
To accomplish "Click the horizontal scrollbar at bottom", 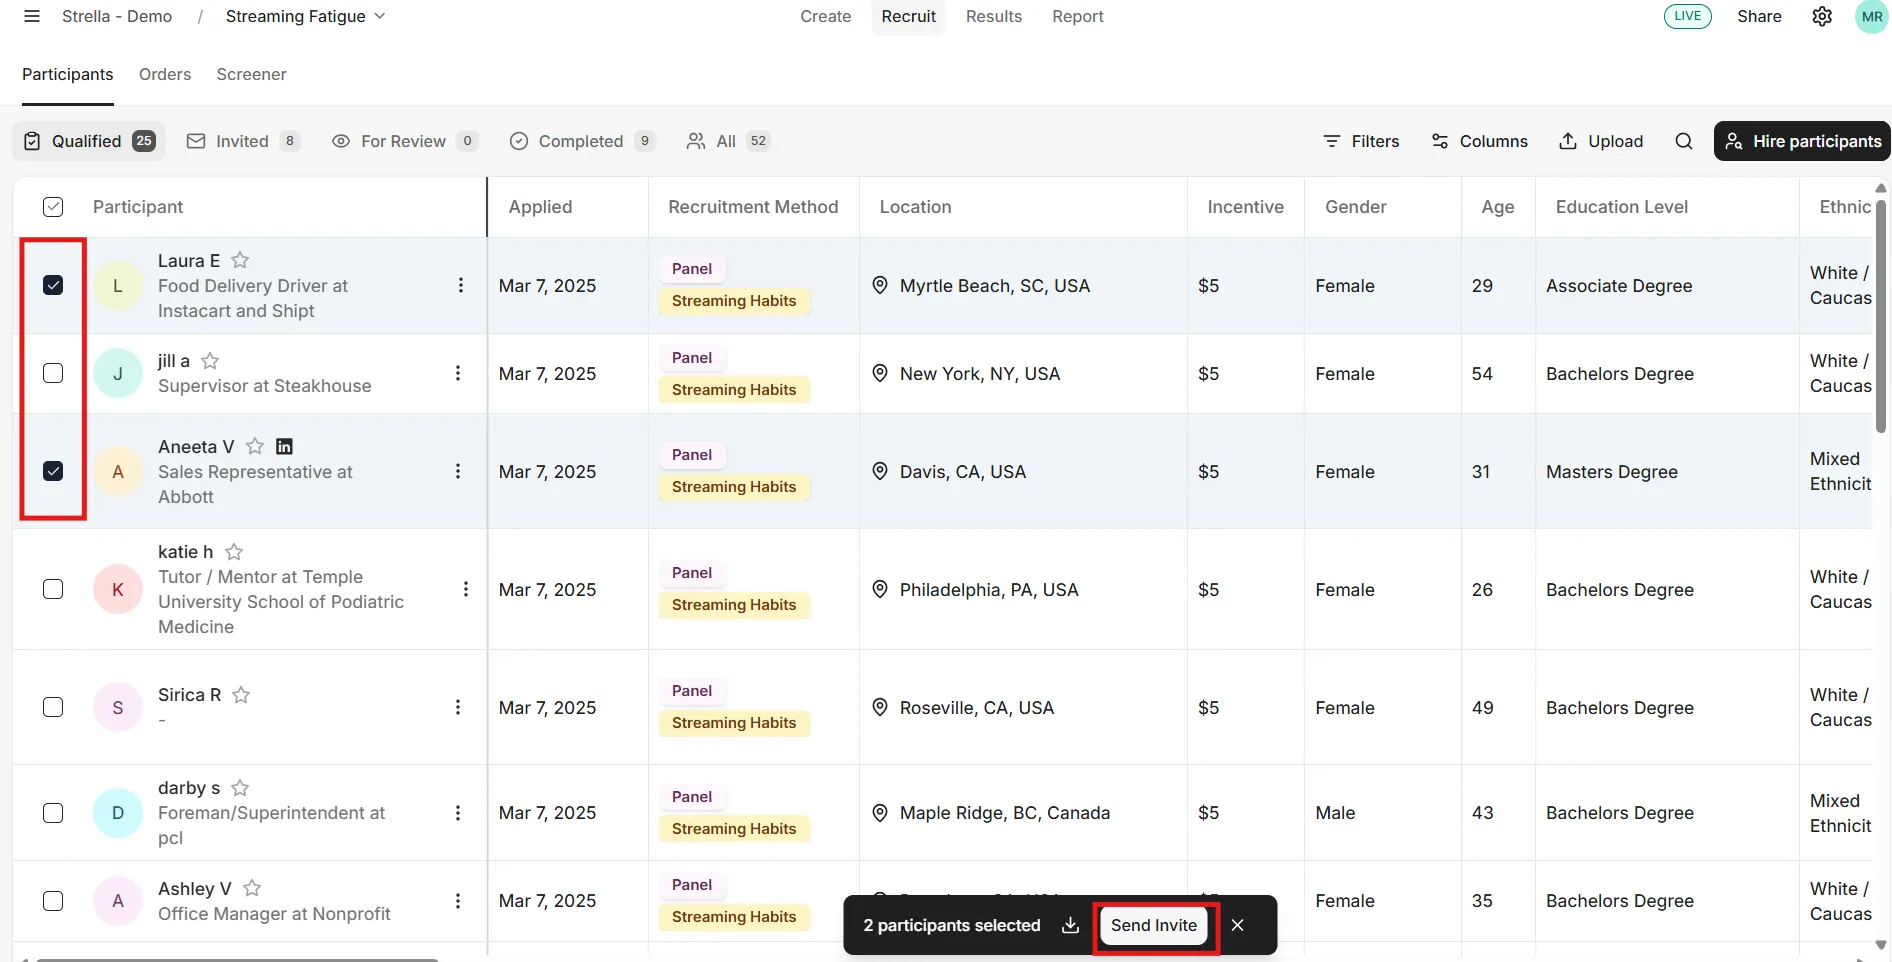I will pyautogui.click(x=238, y=959).
